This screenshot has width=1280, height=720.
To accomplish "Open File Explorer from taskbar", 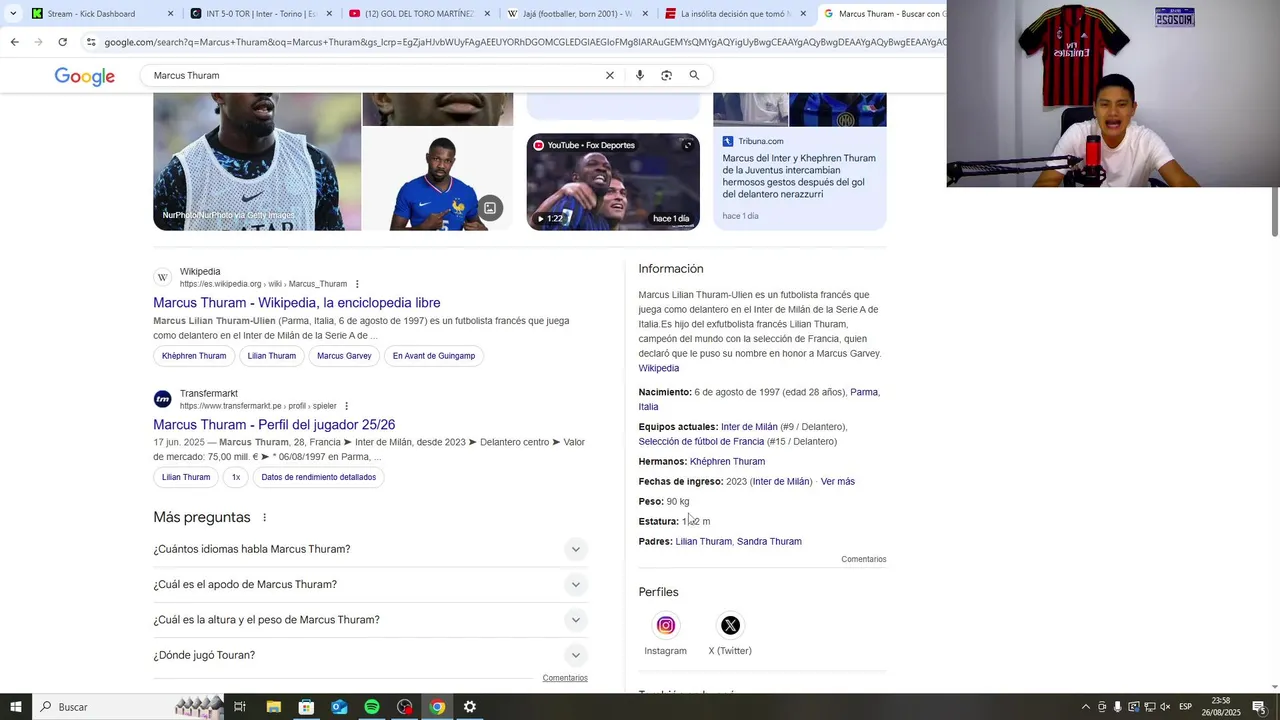I will 273,707.
